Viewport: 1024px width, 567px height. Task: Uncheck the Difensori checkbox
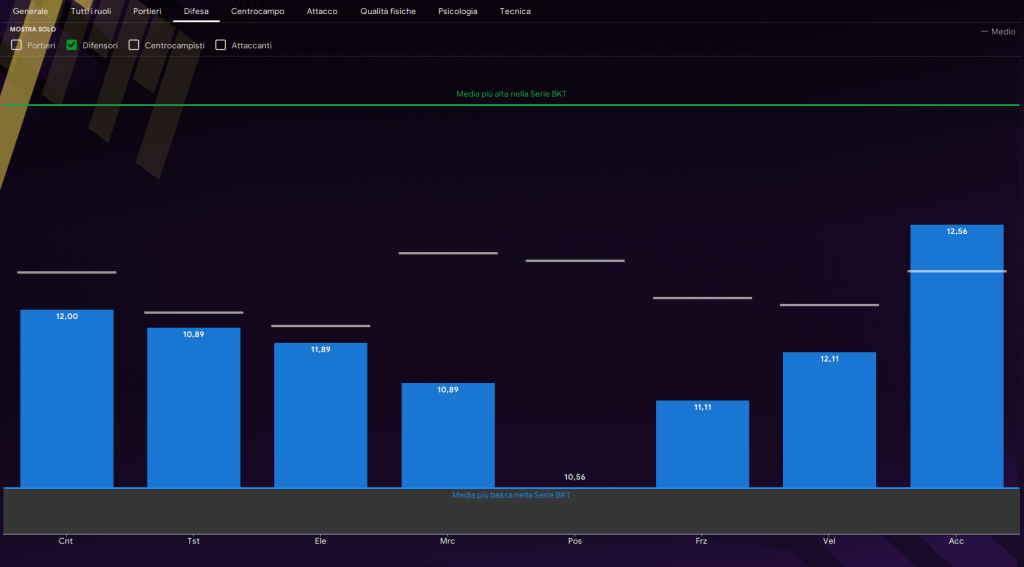(72, 45)
